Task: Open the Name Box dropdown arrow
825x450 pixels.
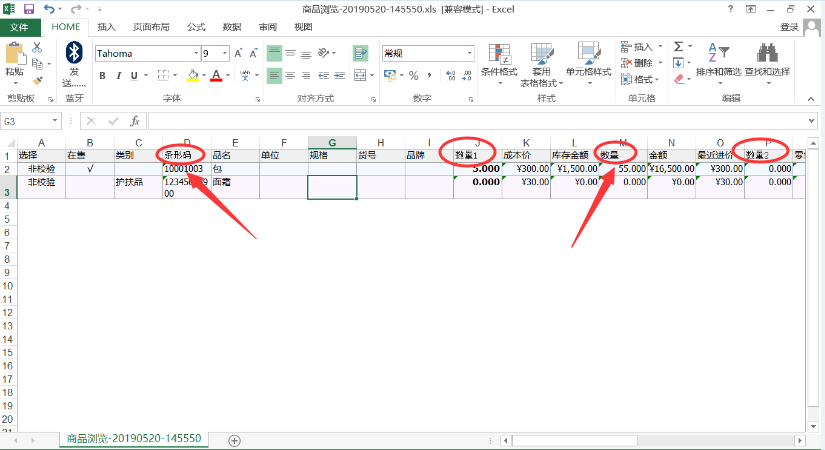Action: tap(55, 121)
